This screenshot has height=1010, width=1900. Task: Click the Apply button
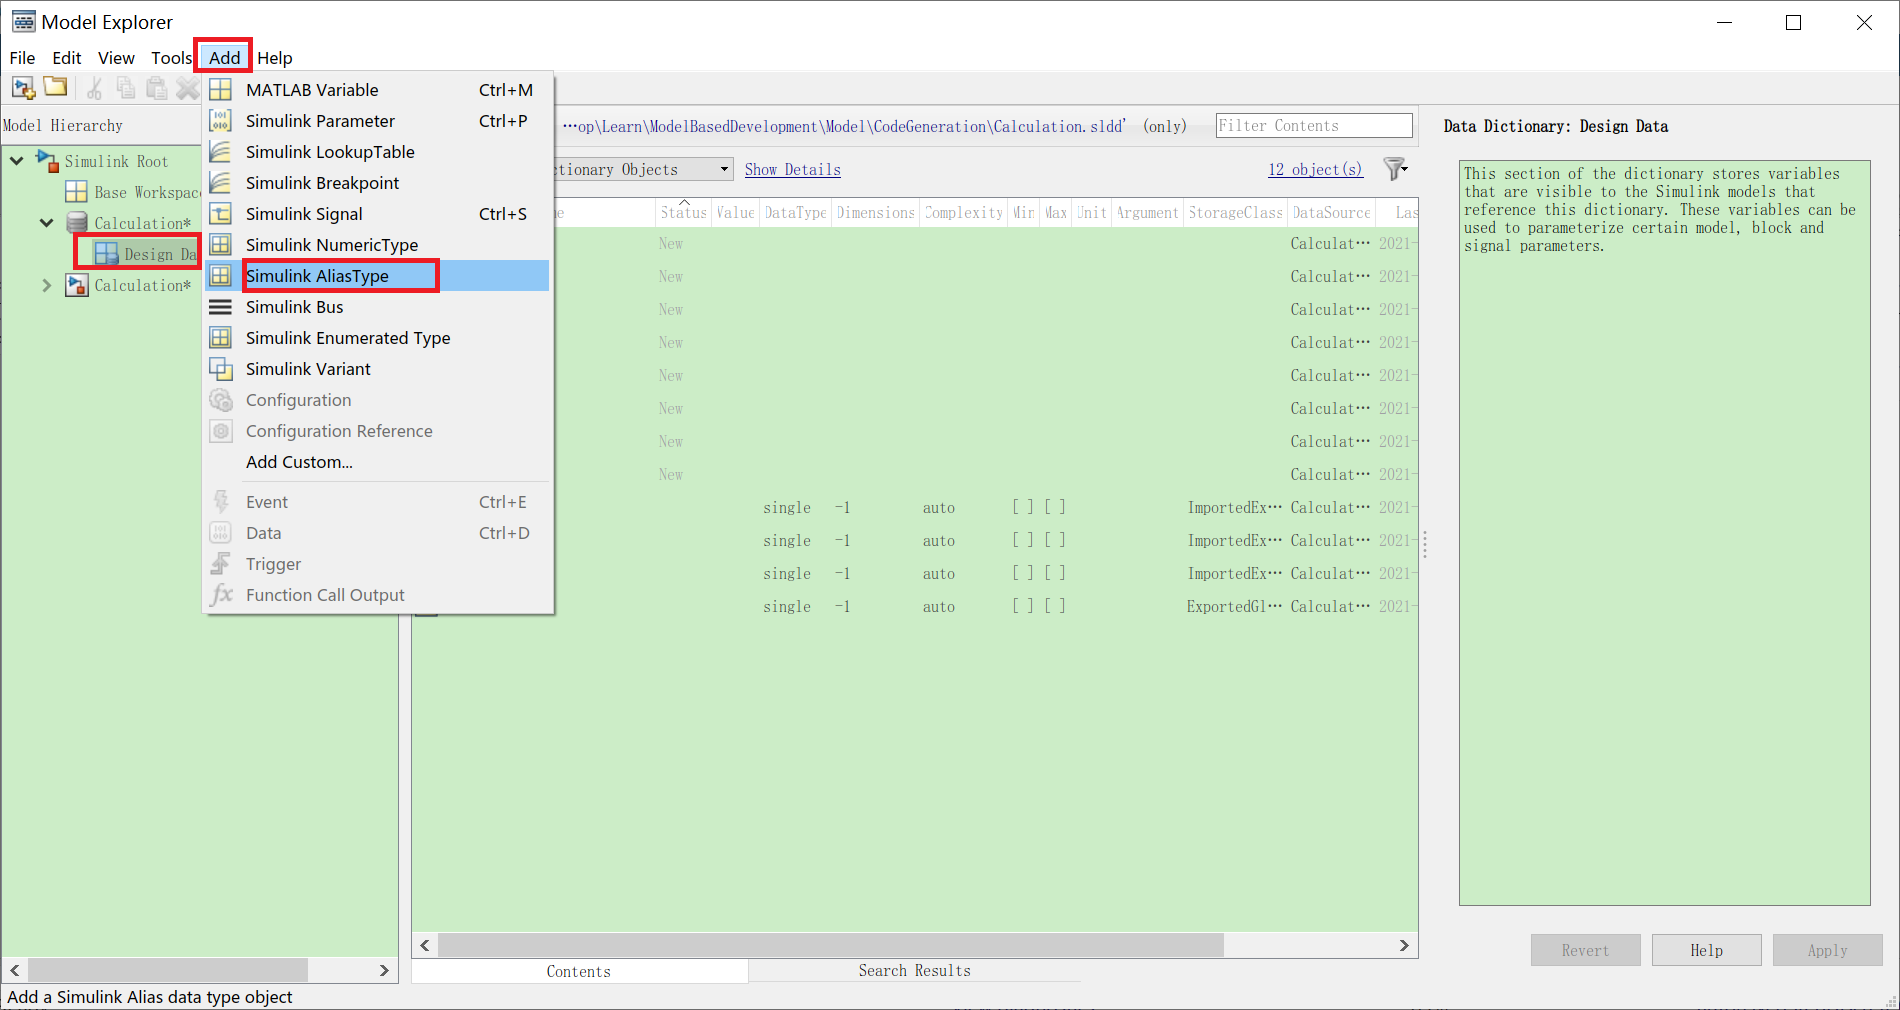[1827, 950]
